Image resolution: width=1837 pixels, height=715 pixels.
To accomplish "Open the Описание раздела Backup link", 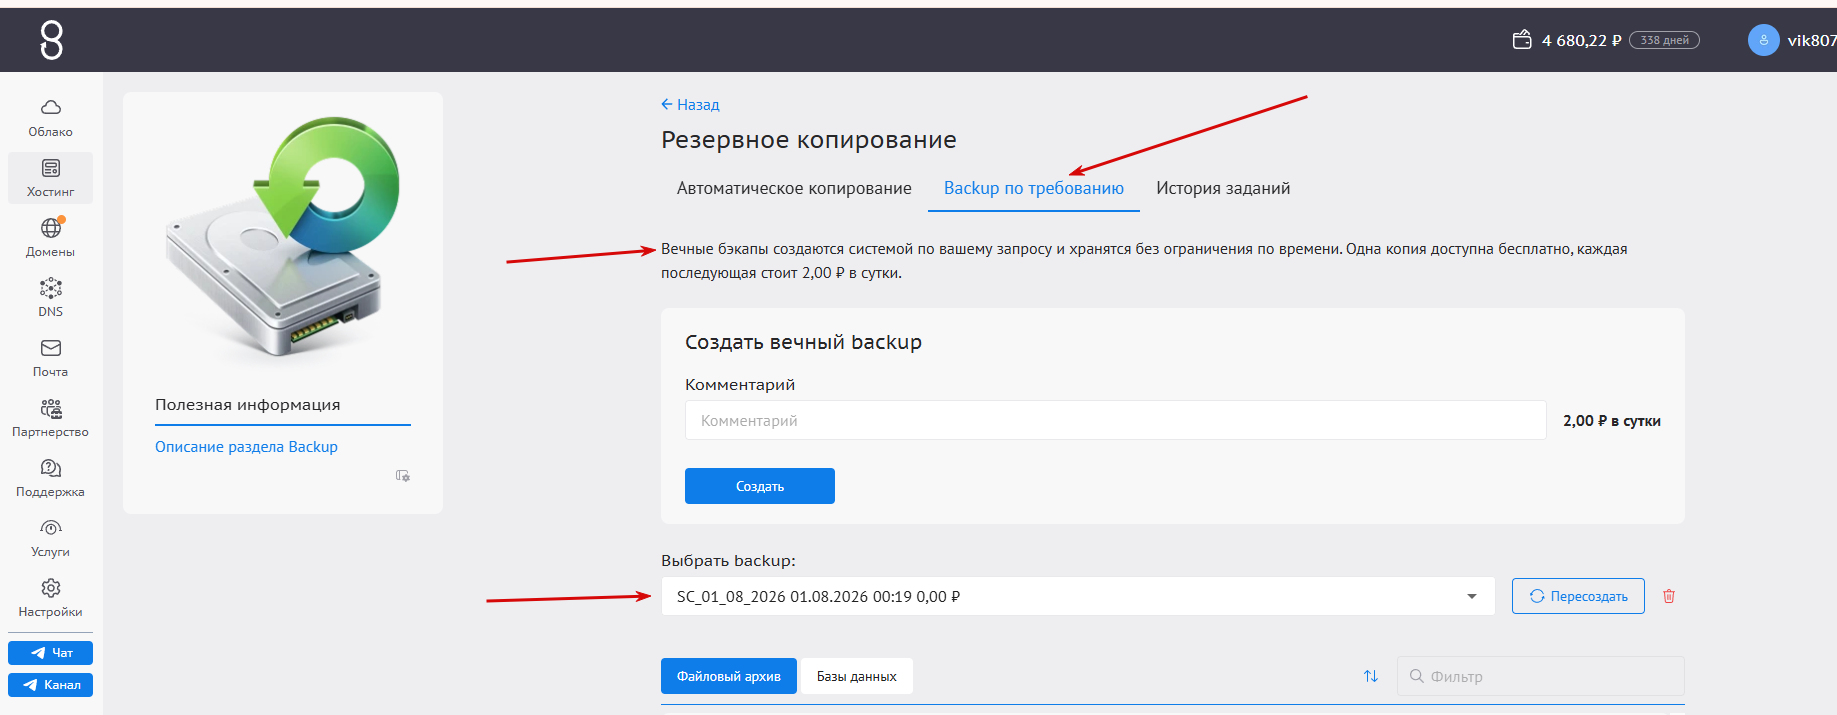I will [x=246, y=447].
